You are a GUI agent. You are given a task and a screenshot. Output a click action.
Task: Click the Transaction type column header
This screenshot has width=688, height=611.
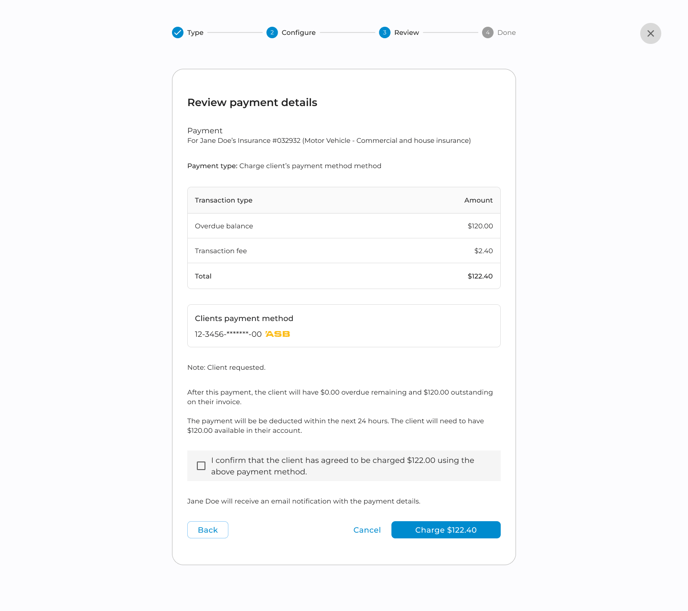point(224,200)
